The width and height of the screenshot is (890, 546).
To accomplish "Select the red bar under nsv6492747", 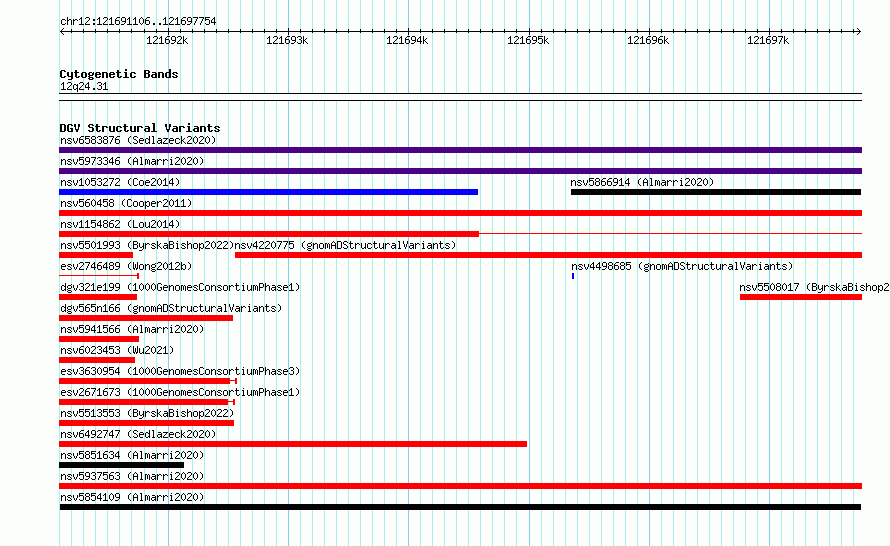I will click(293, 444).
